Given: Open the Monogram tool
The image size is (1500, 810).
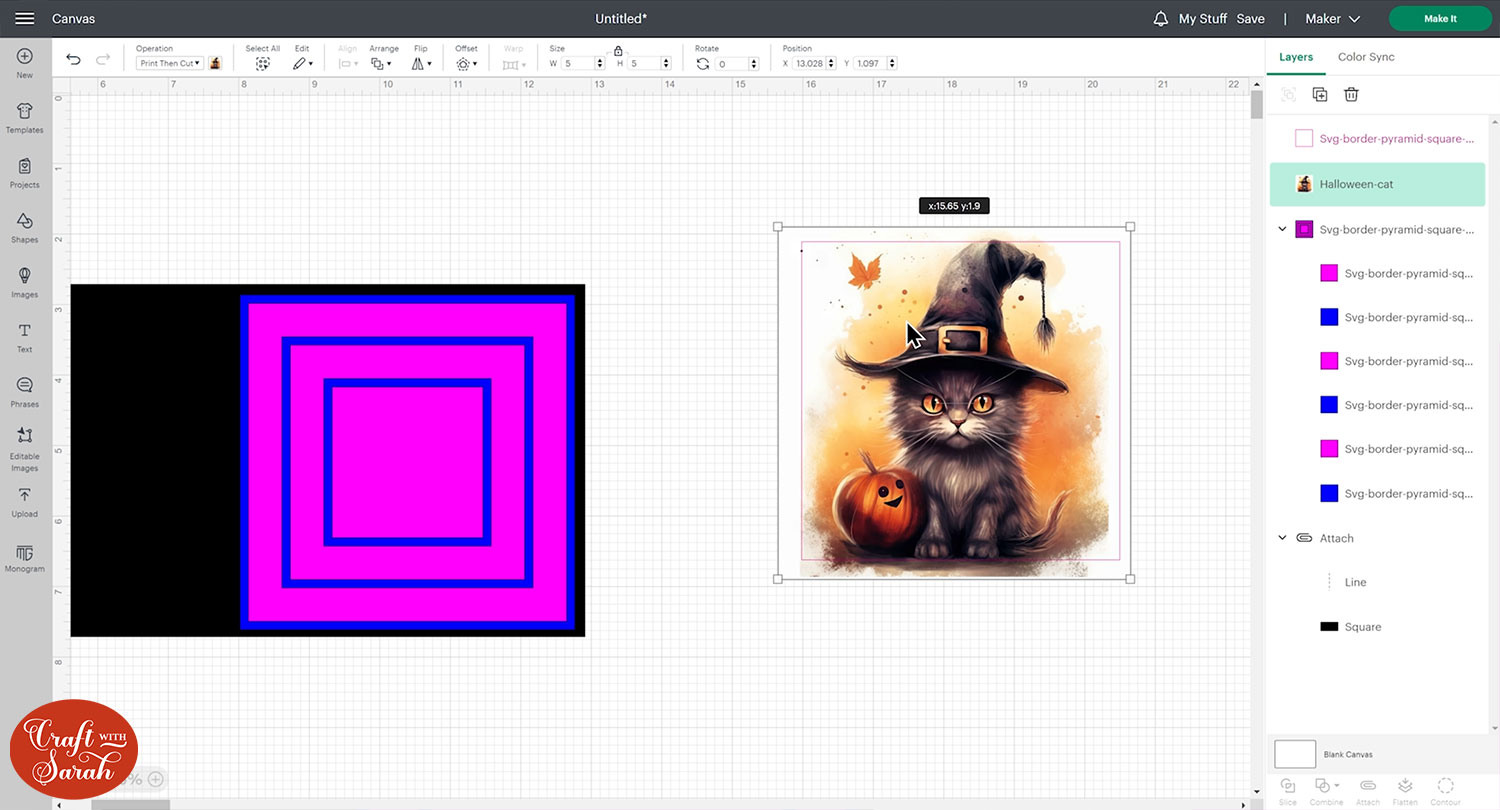Looking at the screenshot, I should [24, 558].
